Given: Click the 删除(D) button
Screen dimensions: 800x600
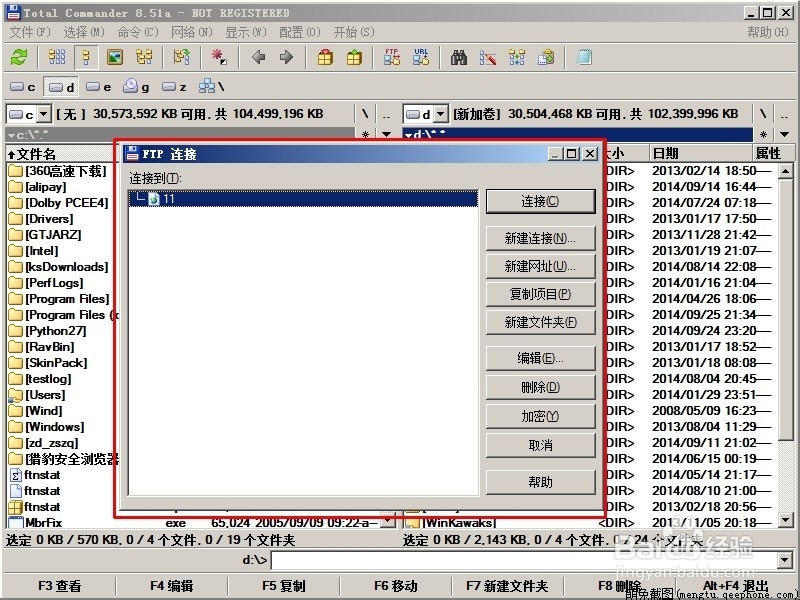Looking at the screenshot, I should coord(540,387).
